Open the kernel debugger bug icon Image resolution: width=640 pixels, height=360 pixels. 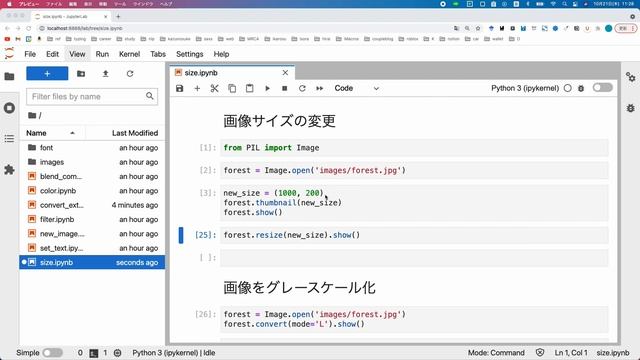point(581,88)
